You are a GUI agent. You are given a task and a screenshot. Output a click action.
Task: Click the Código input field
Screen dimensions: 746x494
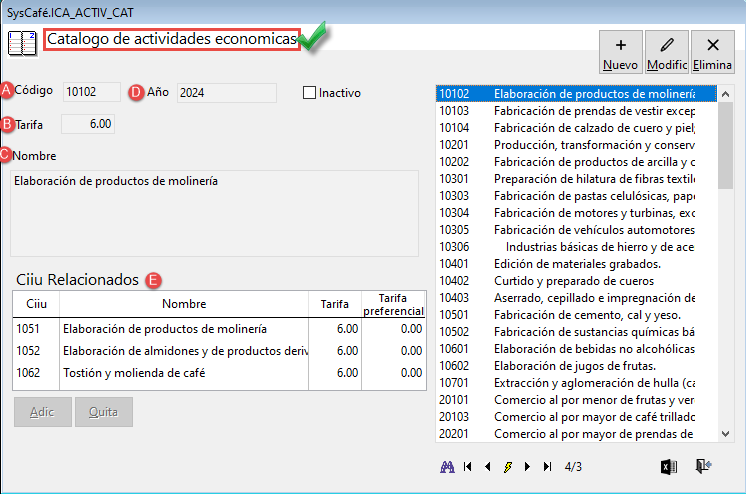point(91,92)
